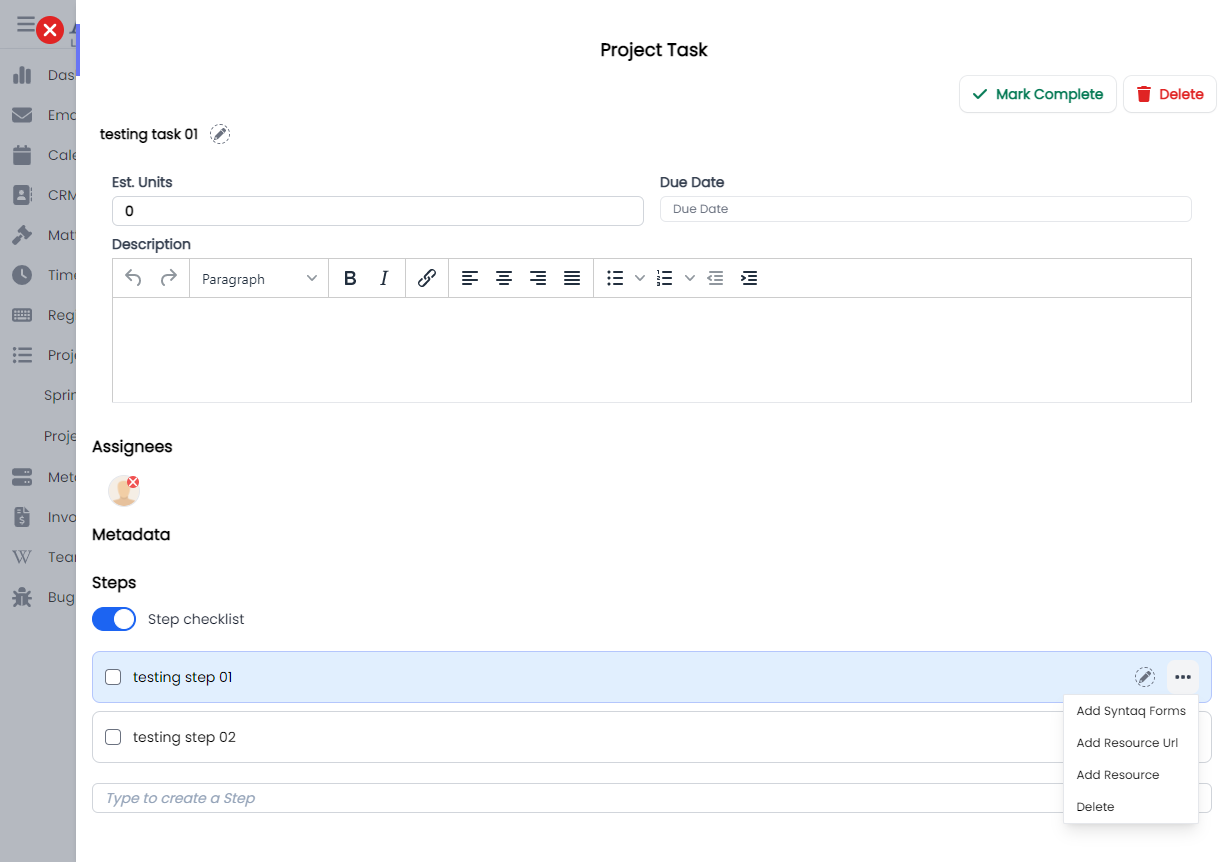Remove assignee using the red x badge

[x=133, y=482]
